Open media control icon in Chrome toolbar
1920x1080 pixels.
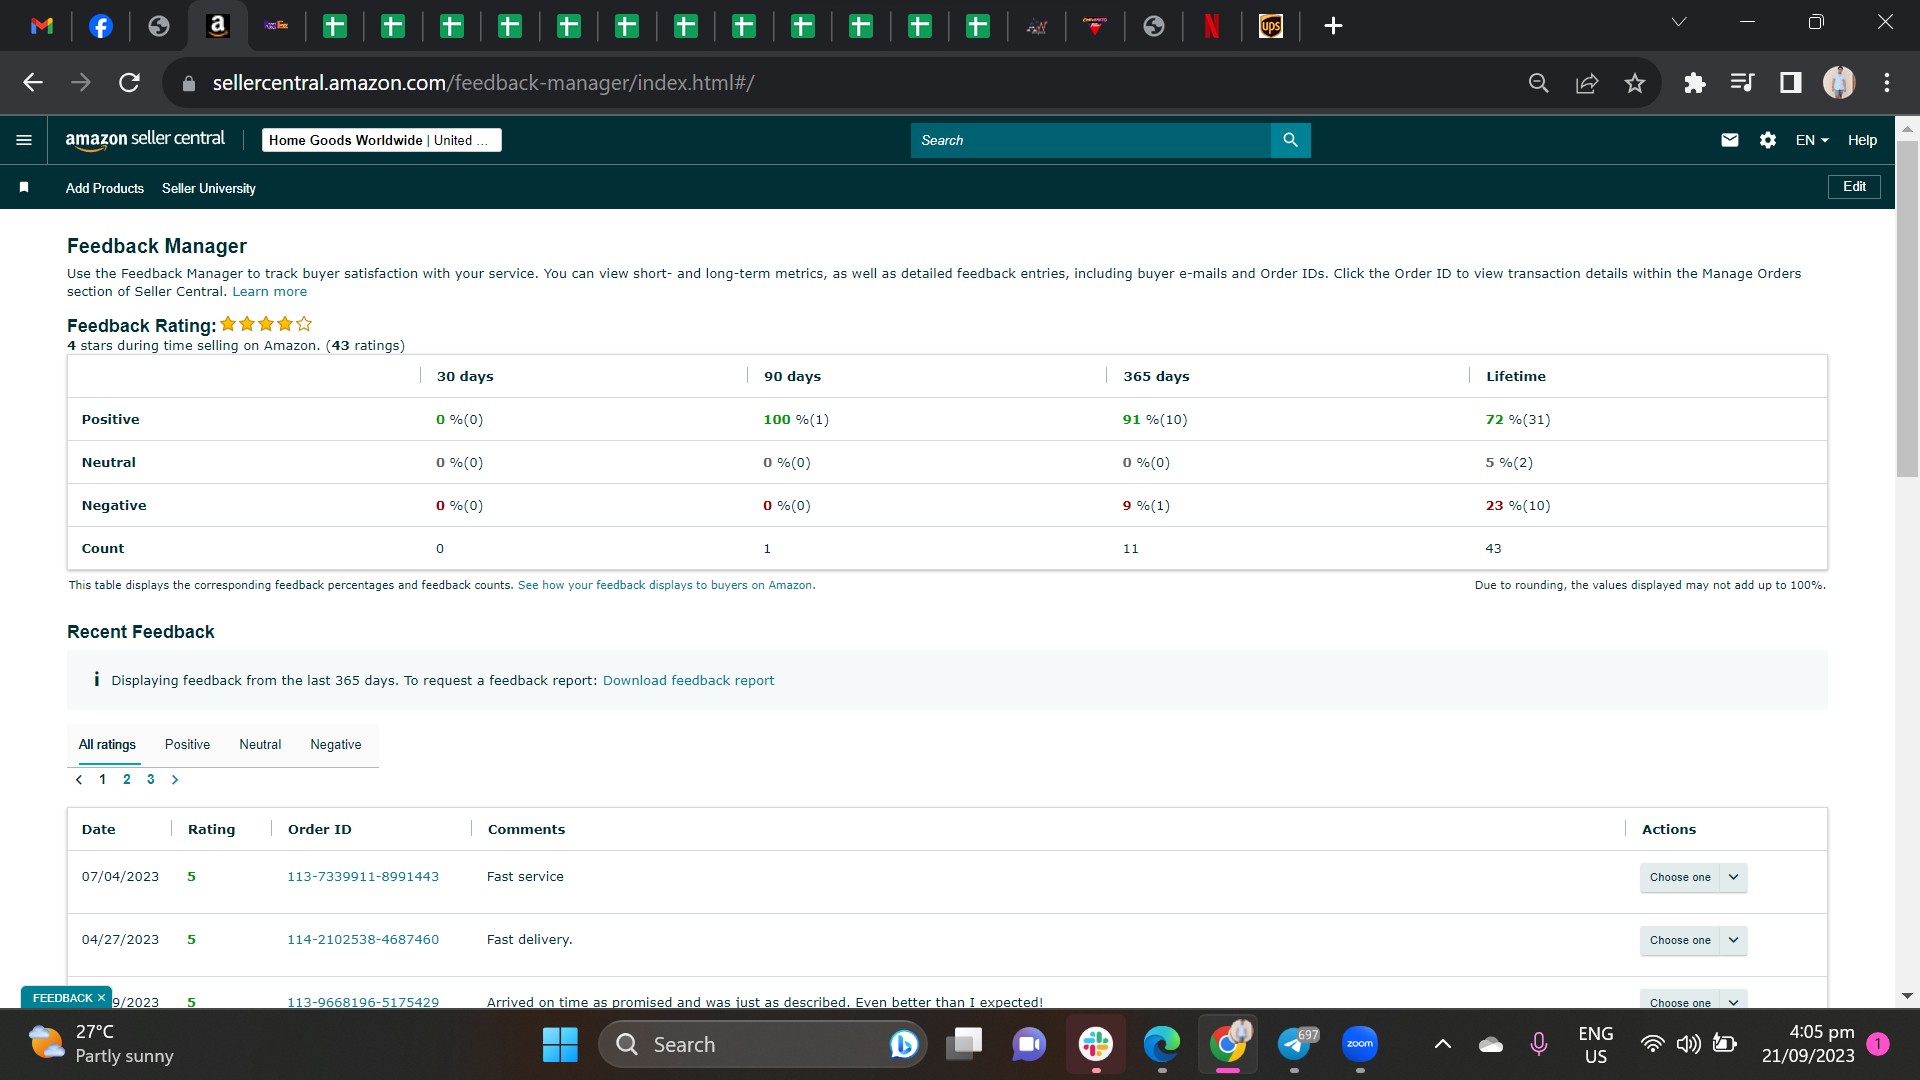1742,83
